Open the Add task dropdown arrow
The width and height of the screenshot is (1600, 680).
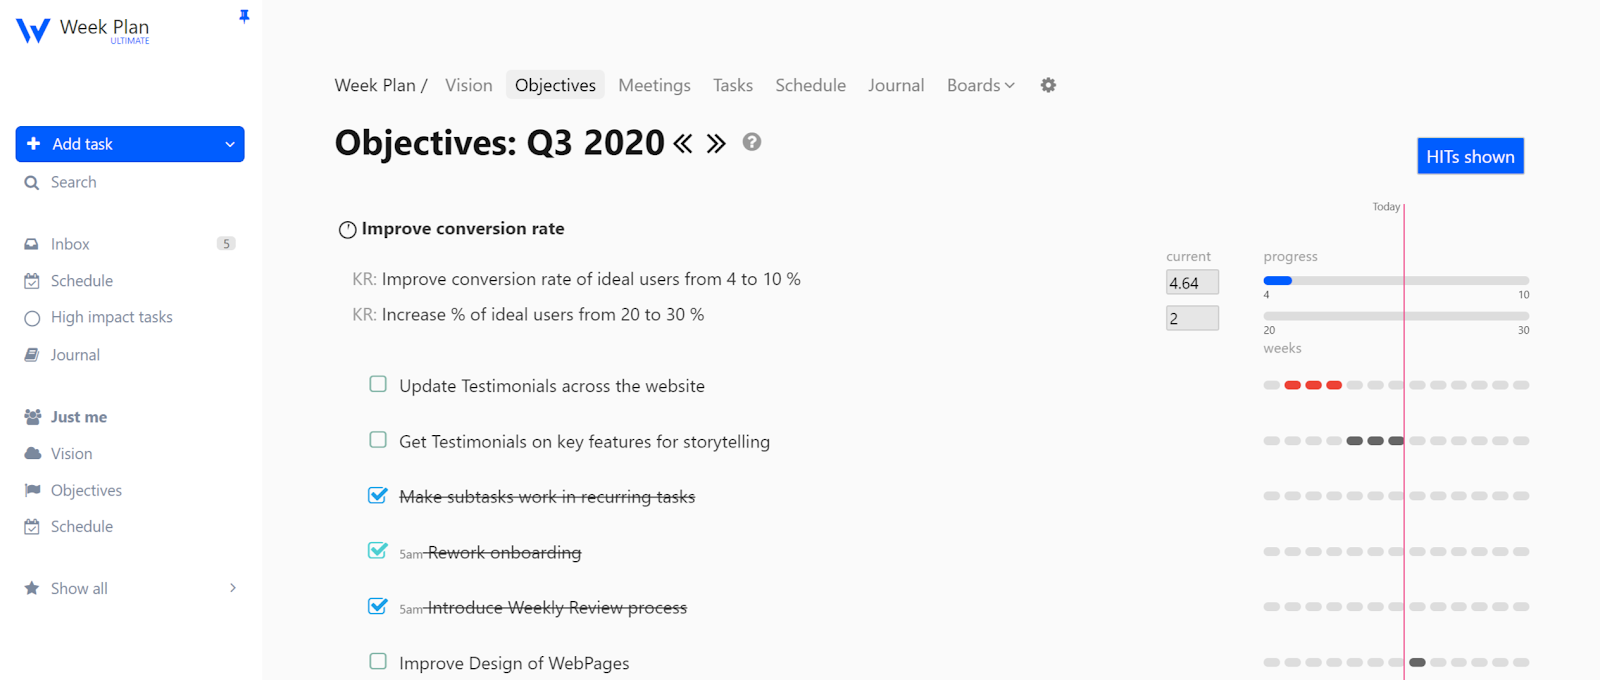coord(230,144)
